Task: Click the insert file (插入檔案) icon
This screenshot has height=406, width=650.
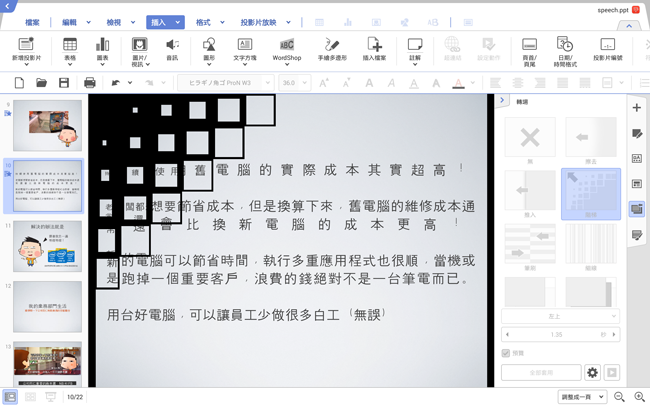Action: pos(374,49)
